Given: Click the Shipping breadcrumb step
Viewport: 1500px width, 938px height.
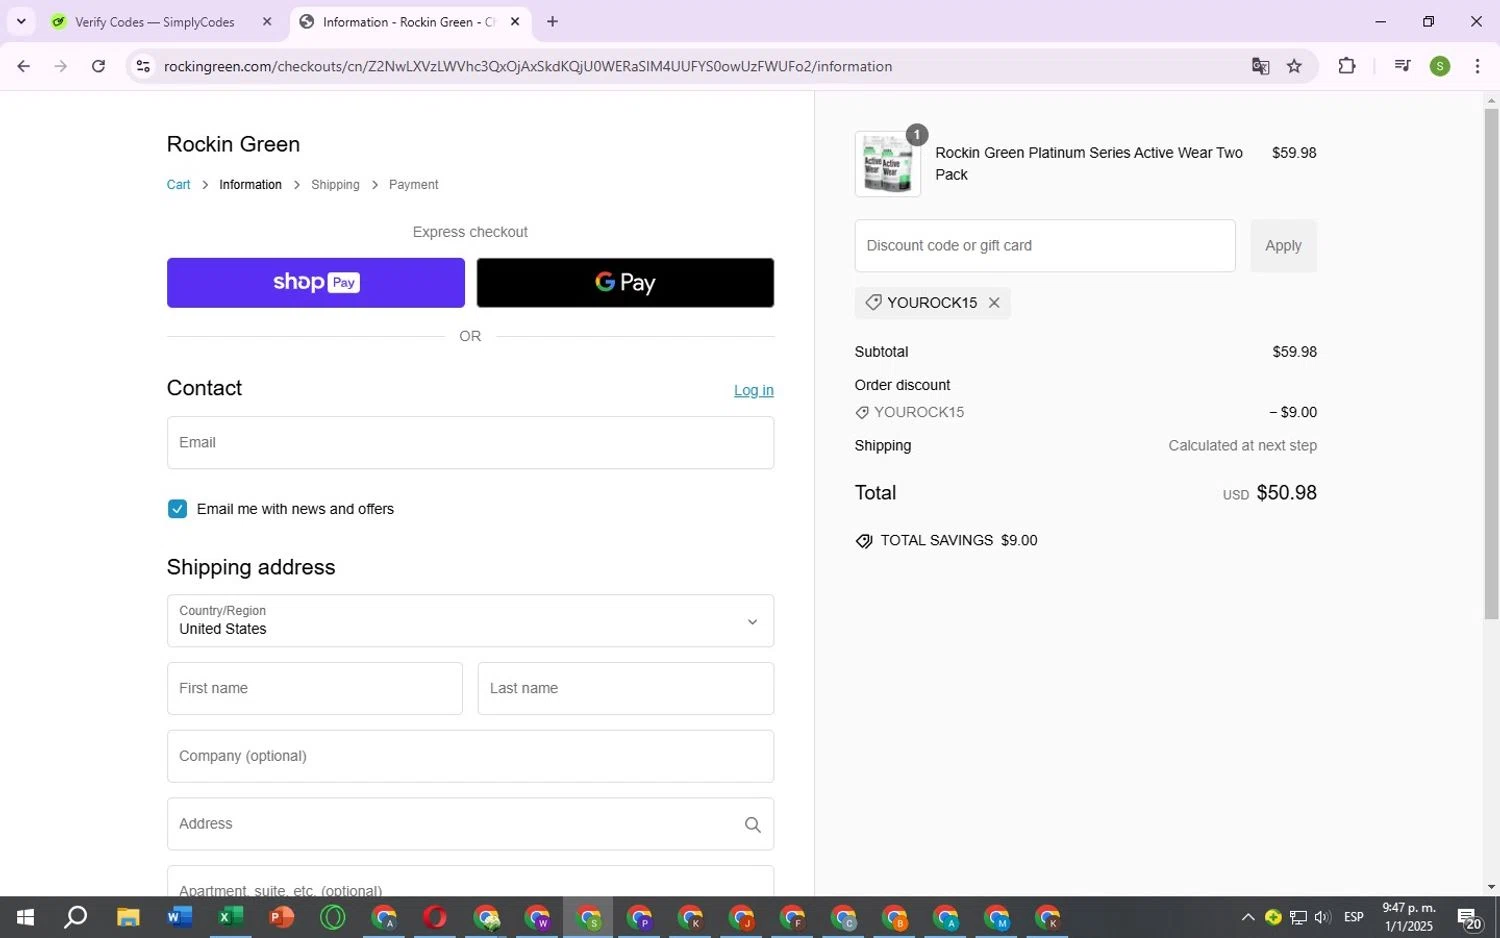Looking at the screenshot, I should [335, 185].
